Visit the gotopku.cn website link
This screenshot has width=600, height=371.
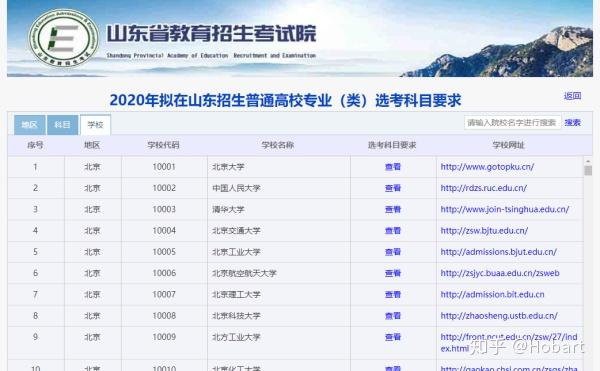(487, 167)
